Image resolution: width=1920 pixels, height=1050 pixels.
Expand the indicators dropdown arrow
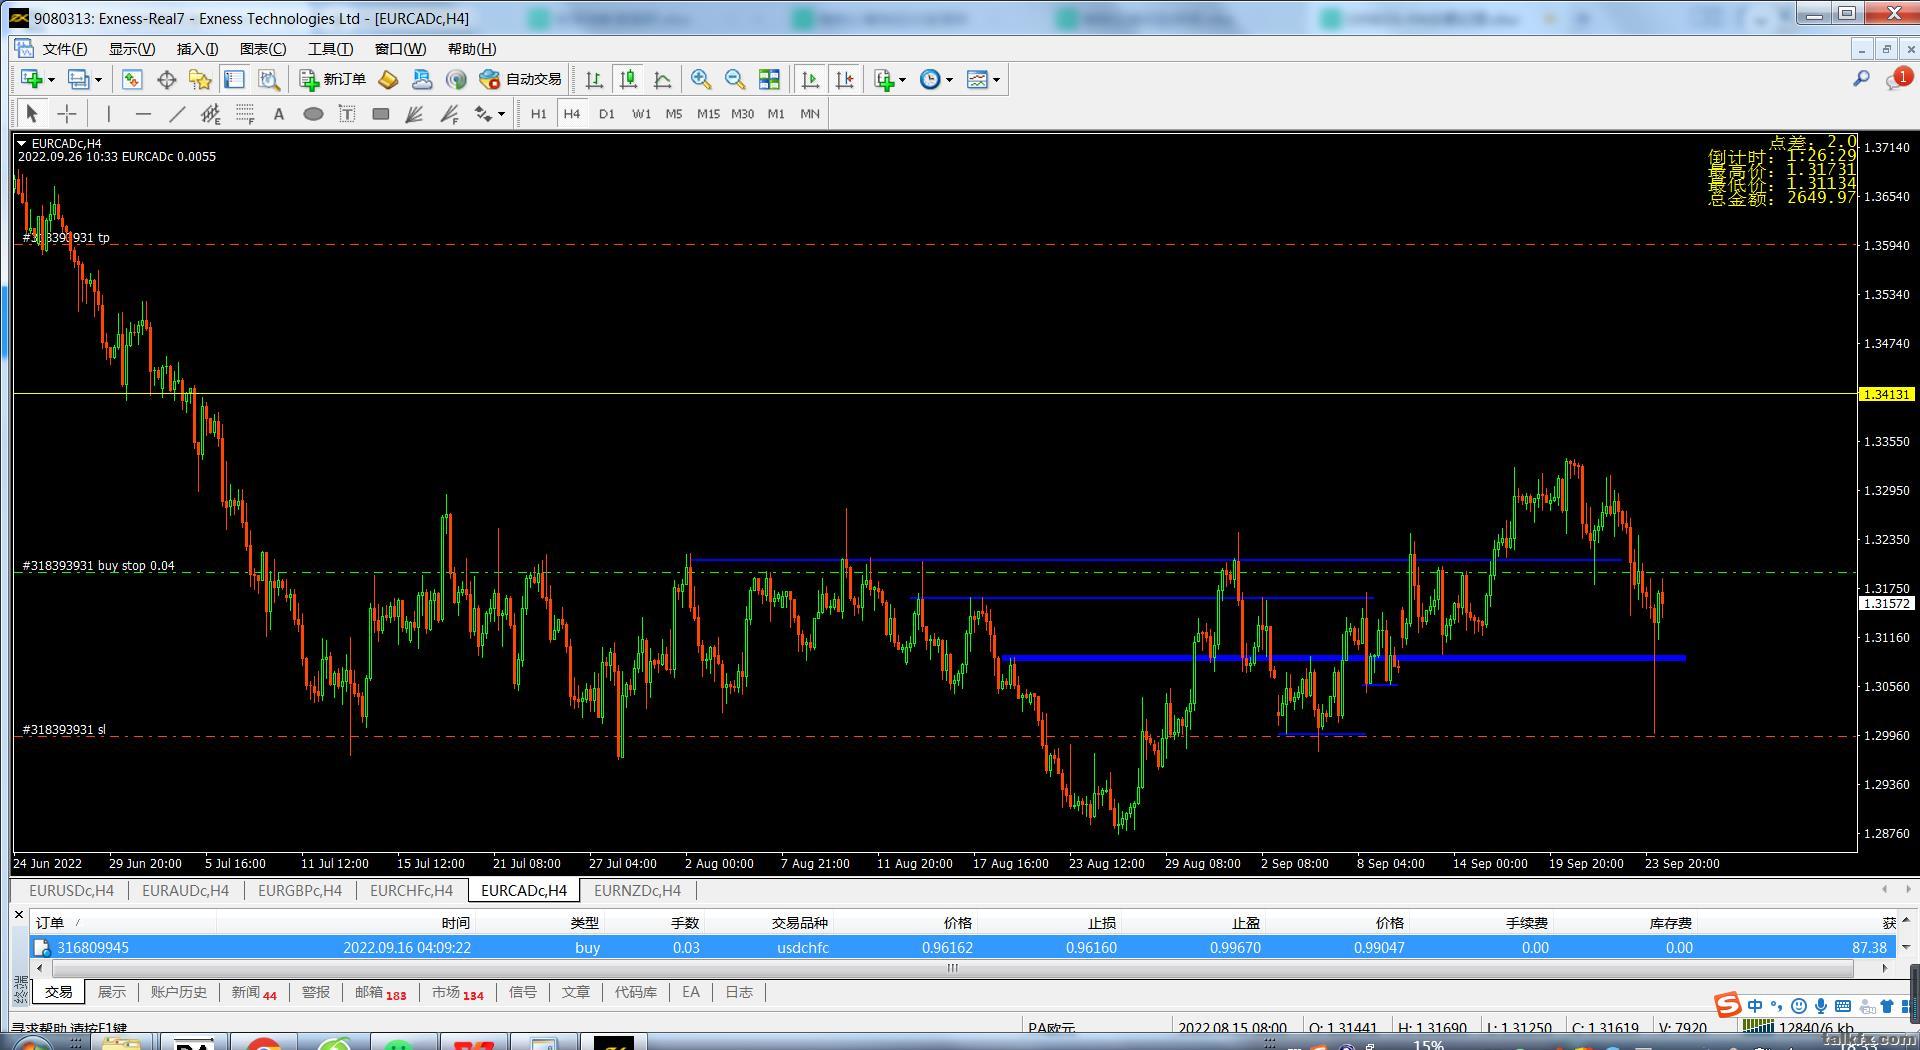[x=903, y=80]
